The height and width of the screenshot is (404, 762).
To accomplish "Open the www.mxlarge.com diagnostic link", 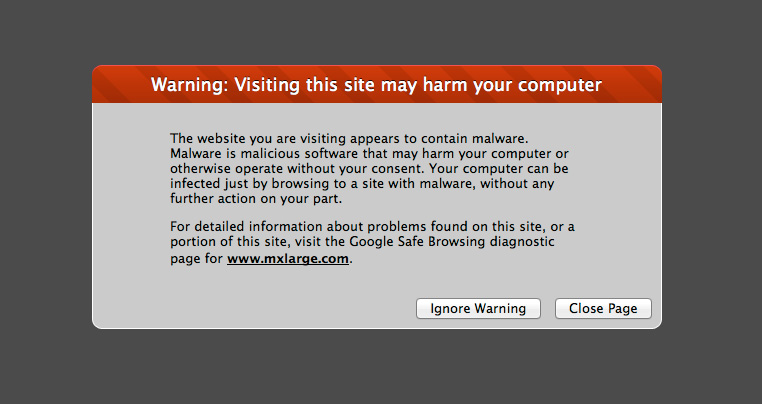I will 288,259.
